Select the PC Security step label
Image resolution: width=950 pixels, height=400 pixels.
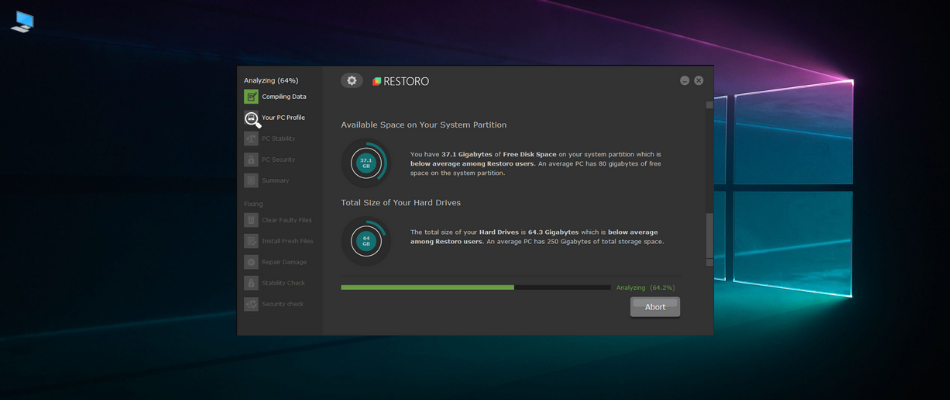[x=279, y=159]
